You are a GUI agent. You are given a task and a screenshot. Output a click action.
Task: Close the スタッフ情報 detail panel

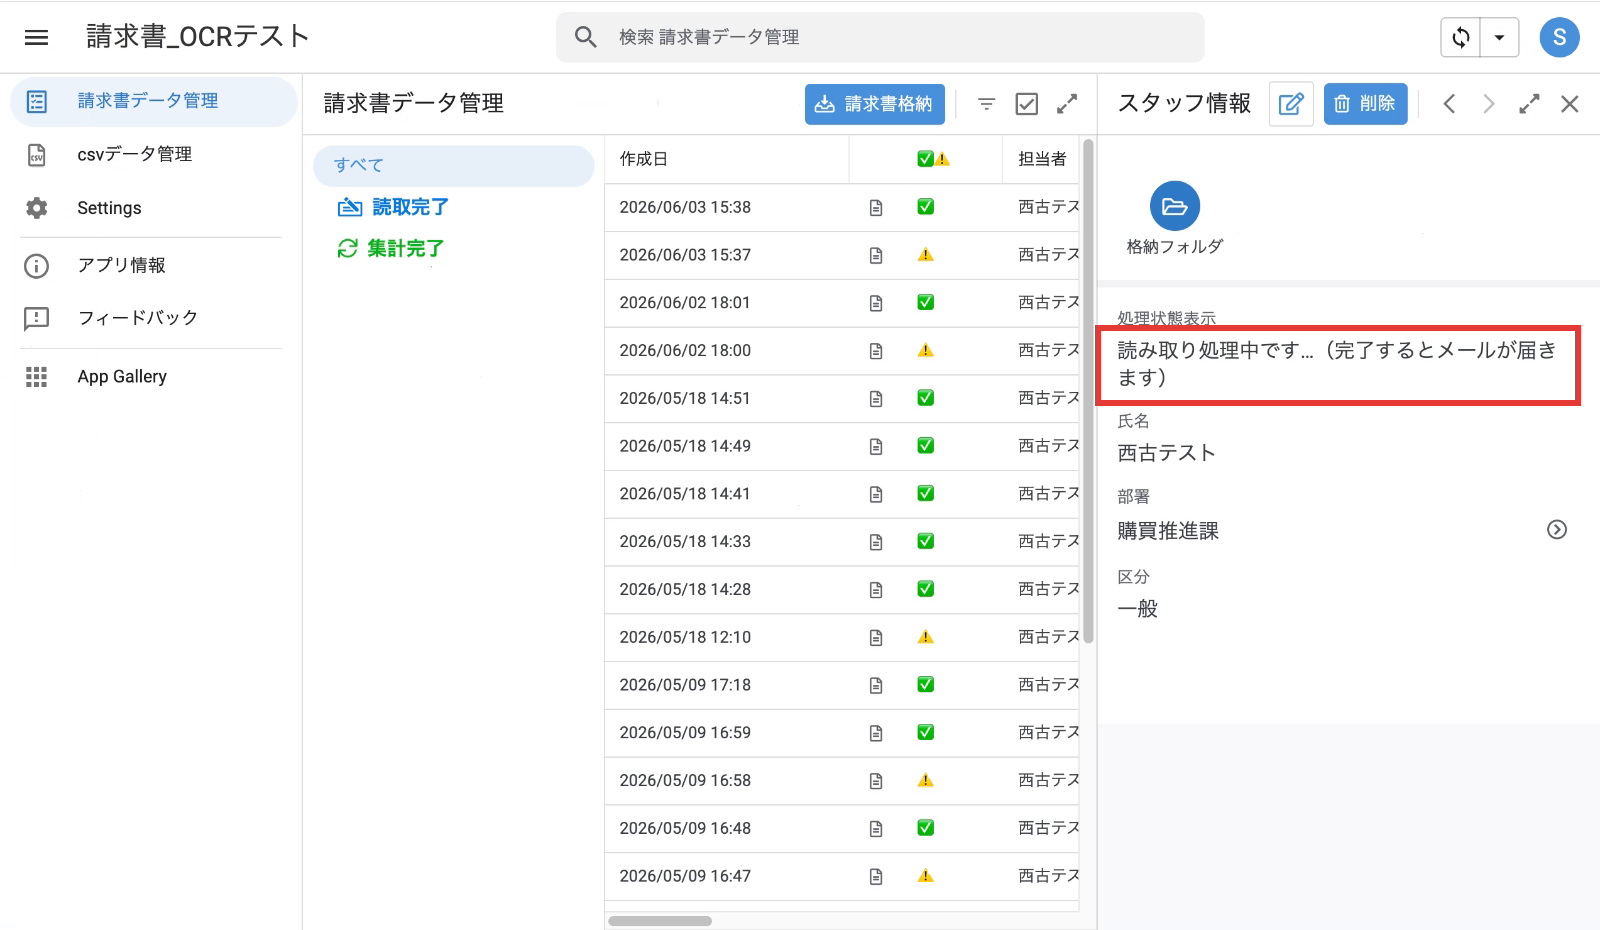click(x=1570, y=104)
